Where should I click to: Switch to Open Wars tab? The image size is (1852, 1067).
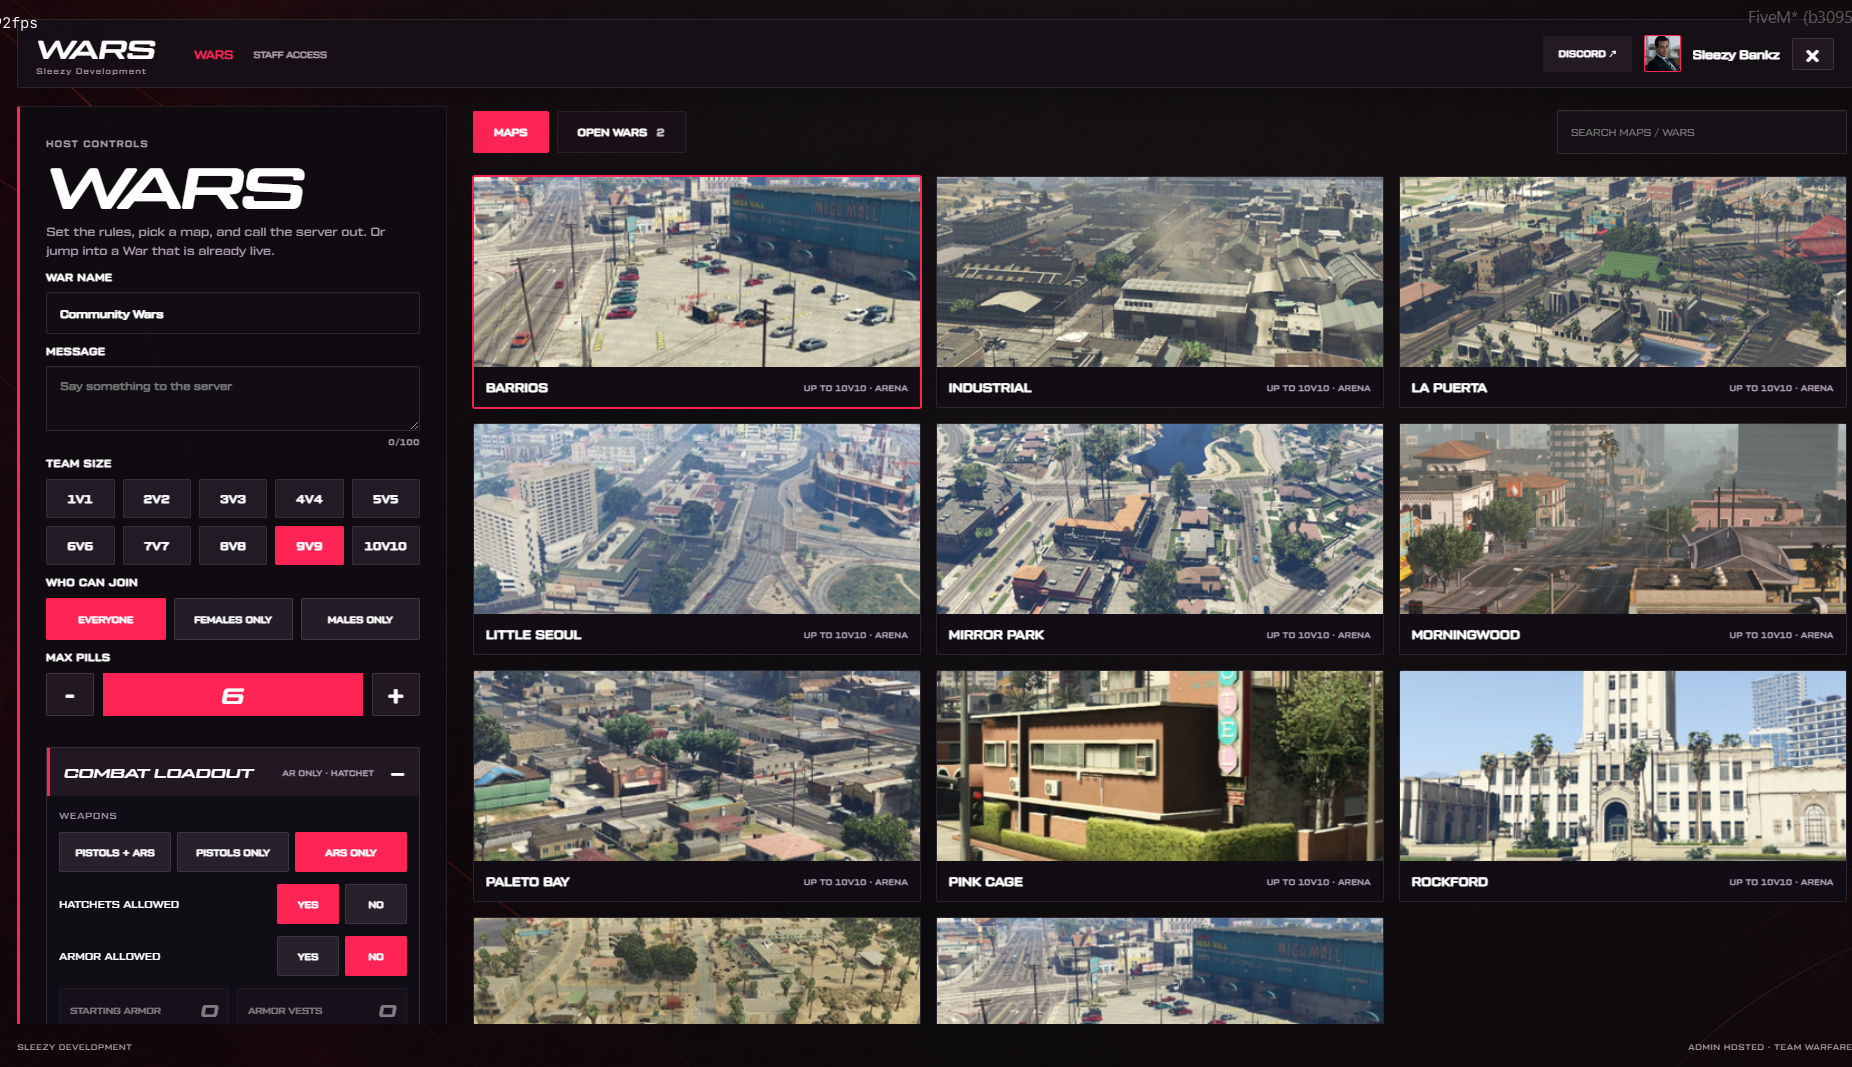(621, 132)
